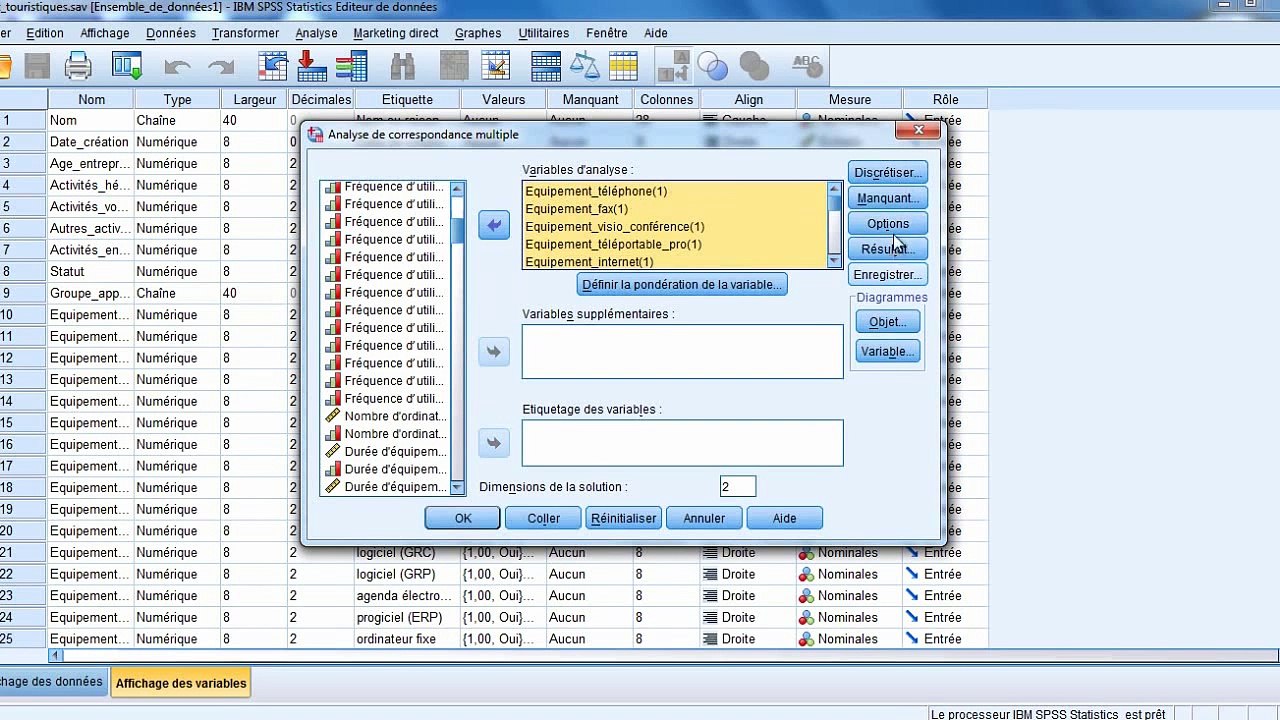
Task: Click down arrow of Variables d'analyse scrollbar
Action: (x=835, y=261)
